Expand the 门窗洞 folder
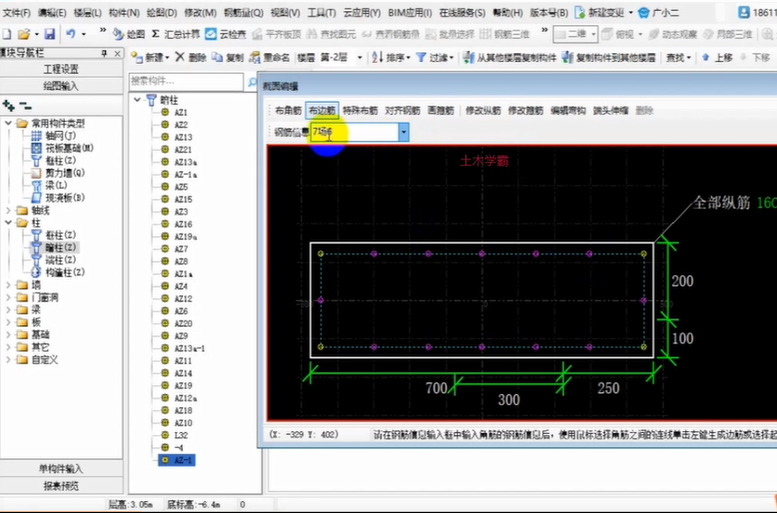Viewport: 777px width, 513px height. [8, 297]
